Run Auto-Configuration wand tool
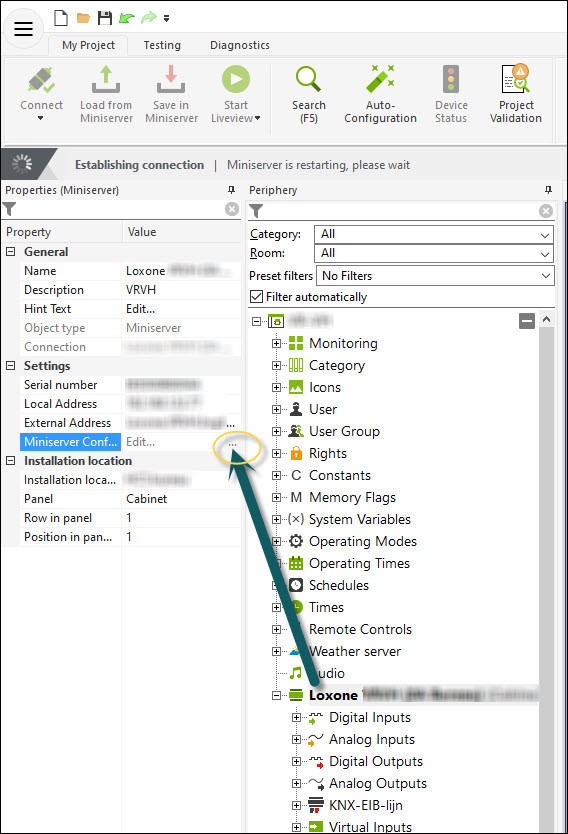Viewport: 568px width, 834px height. (x=380, y=80)
